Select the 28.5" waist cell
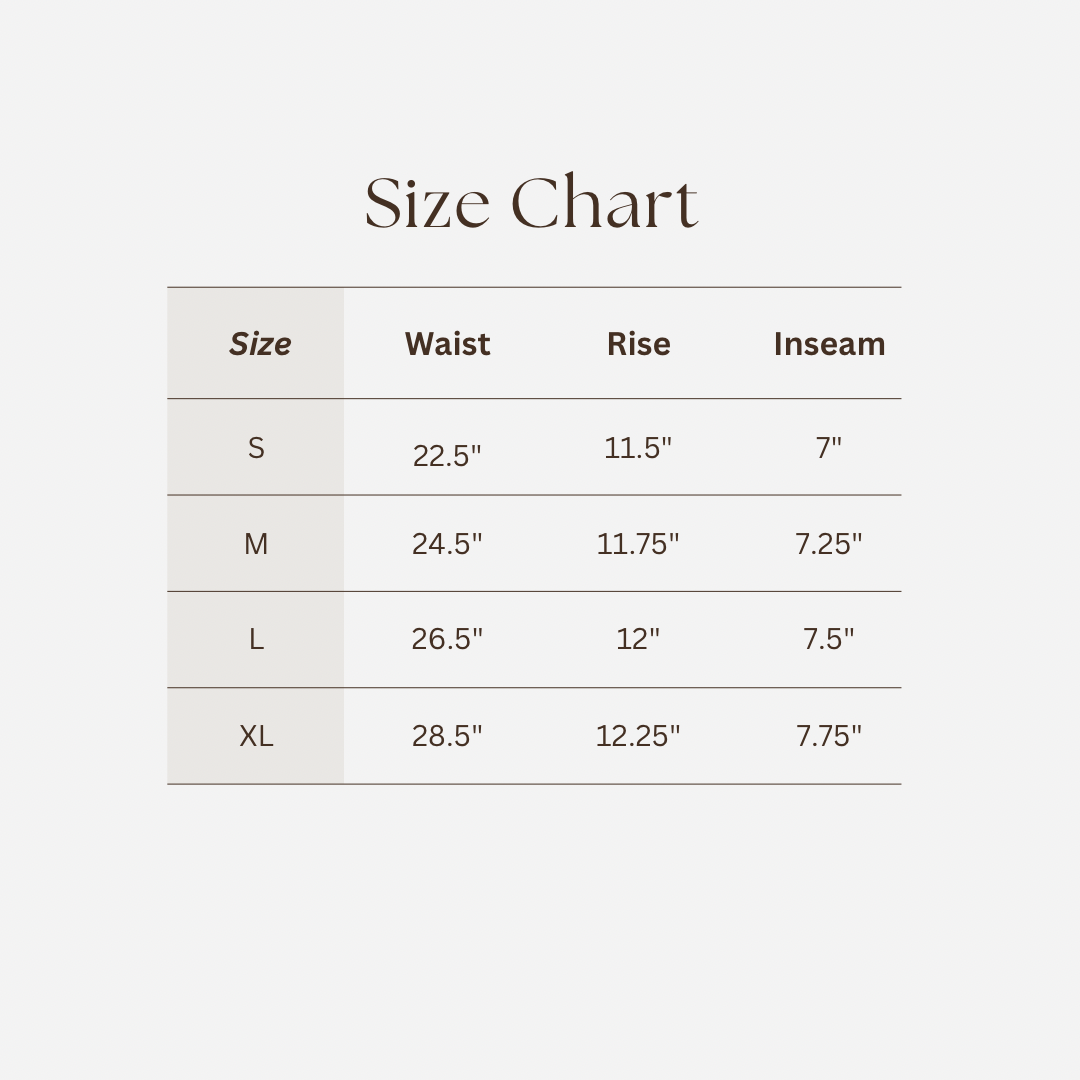 click(x=447, y=736)
